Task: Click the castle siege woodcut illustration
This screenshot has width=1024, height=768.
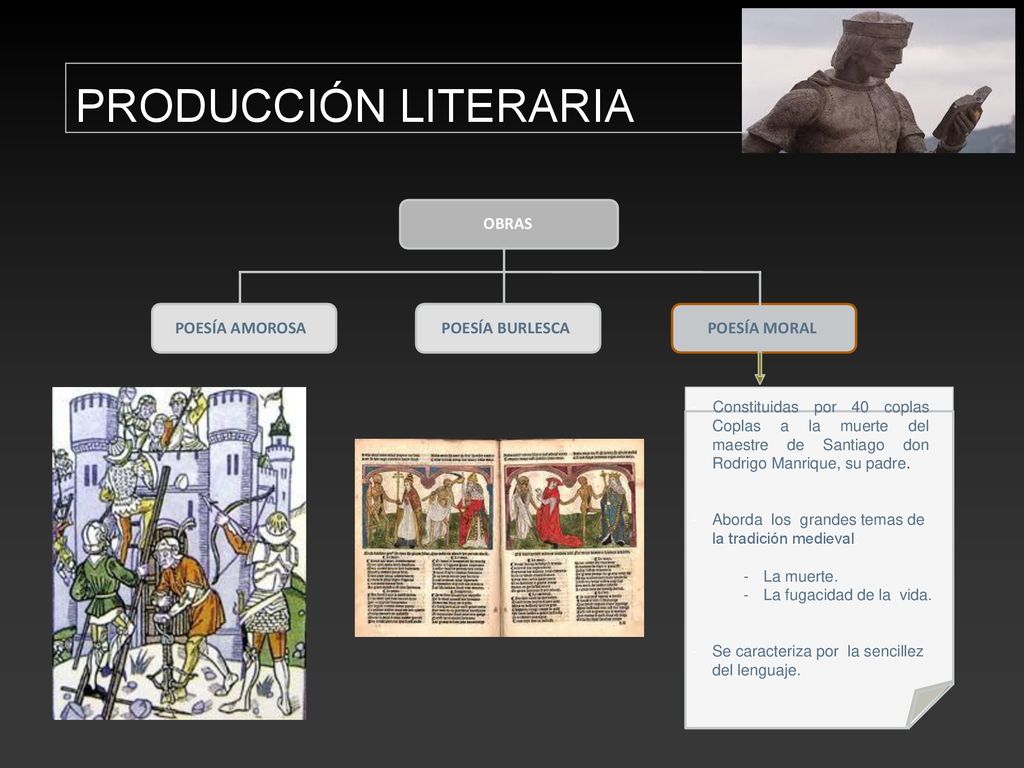Action: (179, 554)
